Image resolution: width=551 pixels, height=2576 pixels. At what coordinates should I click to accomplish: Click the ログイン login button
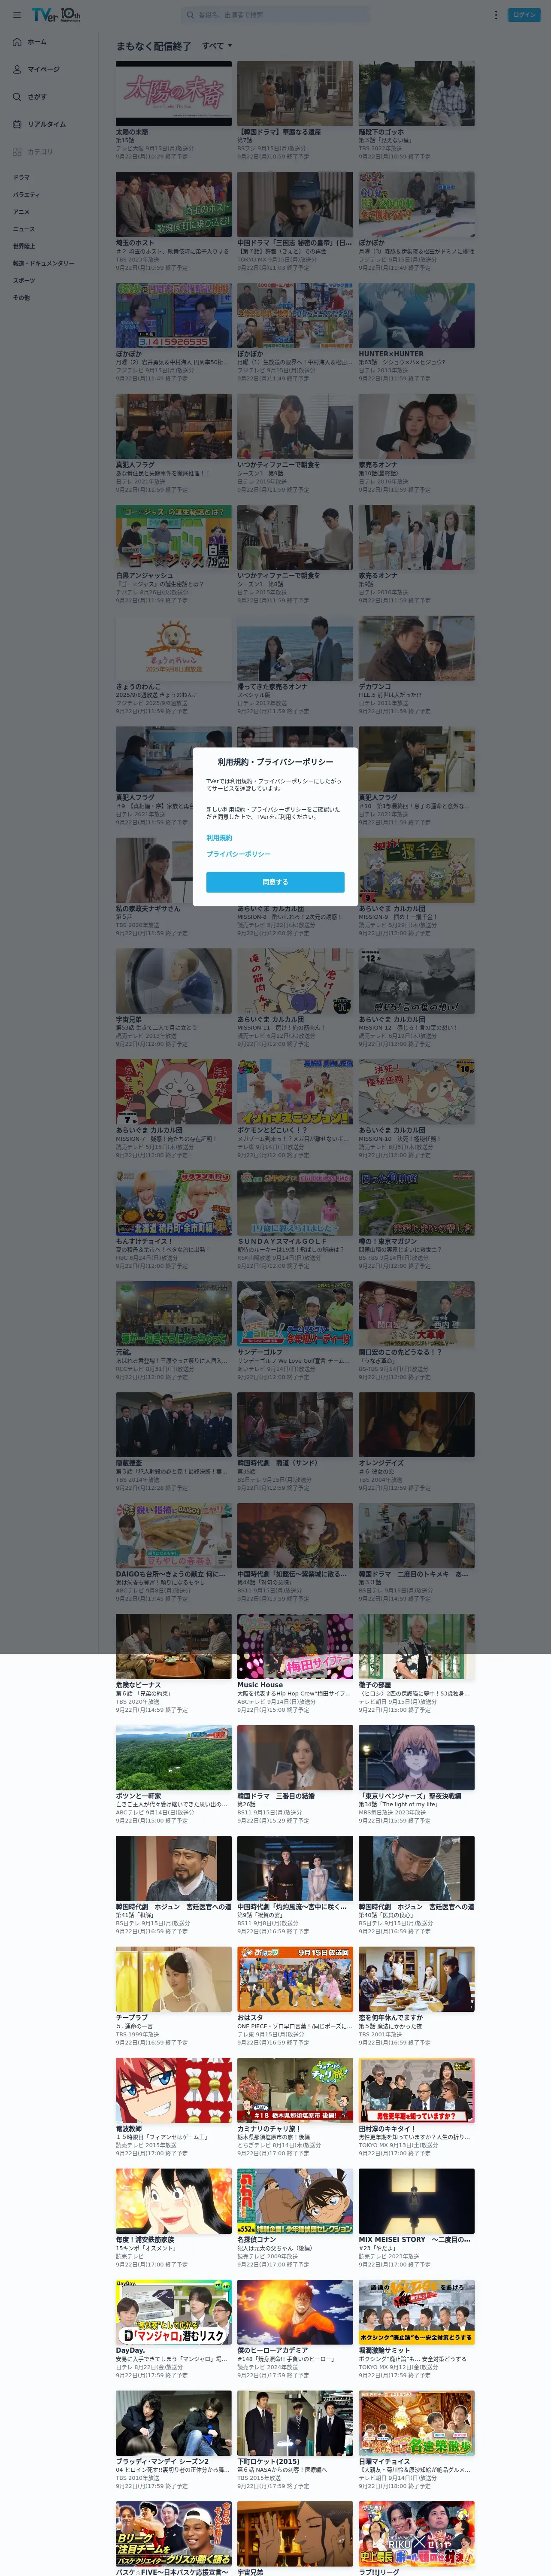(x=524, y=15)
